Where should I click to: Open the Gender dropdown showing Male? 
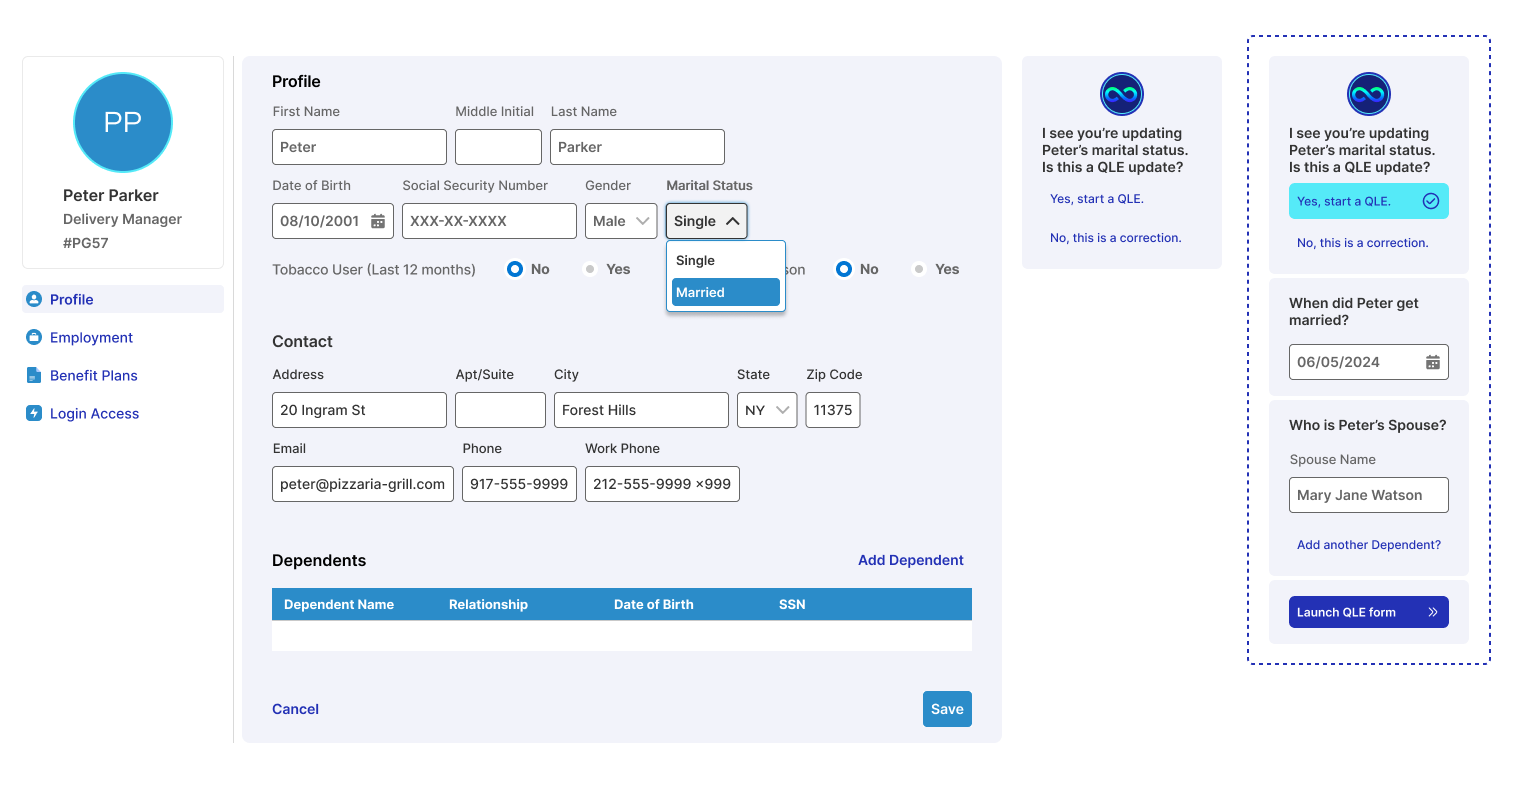(621, 221)
